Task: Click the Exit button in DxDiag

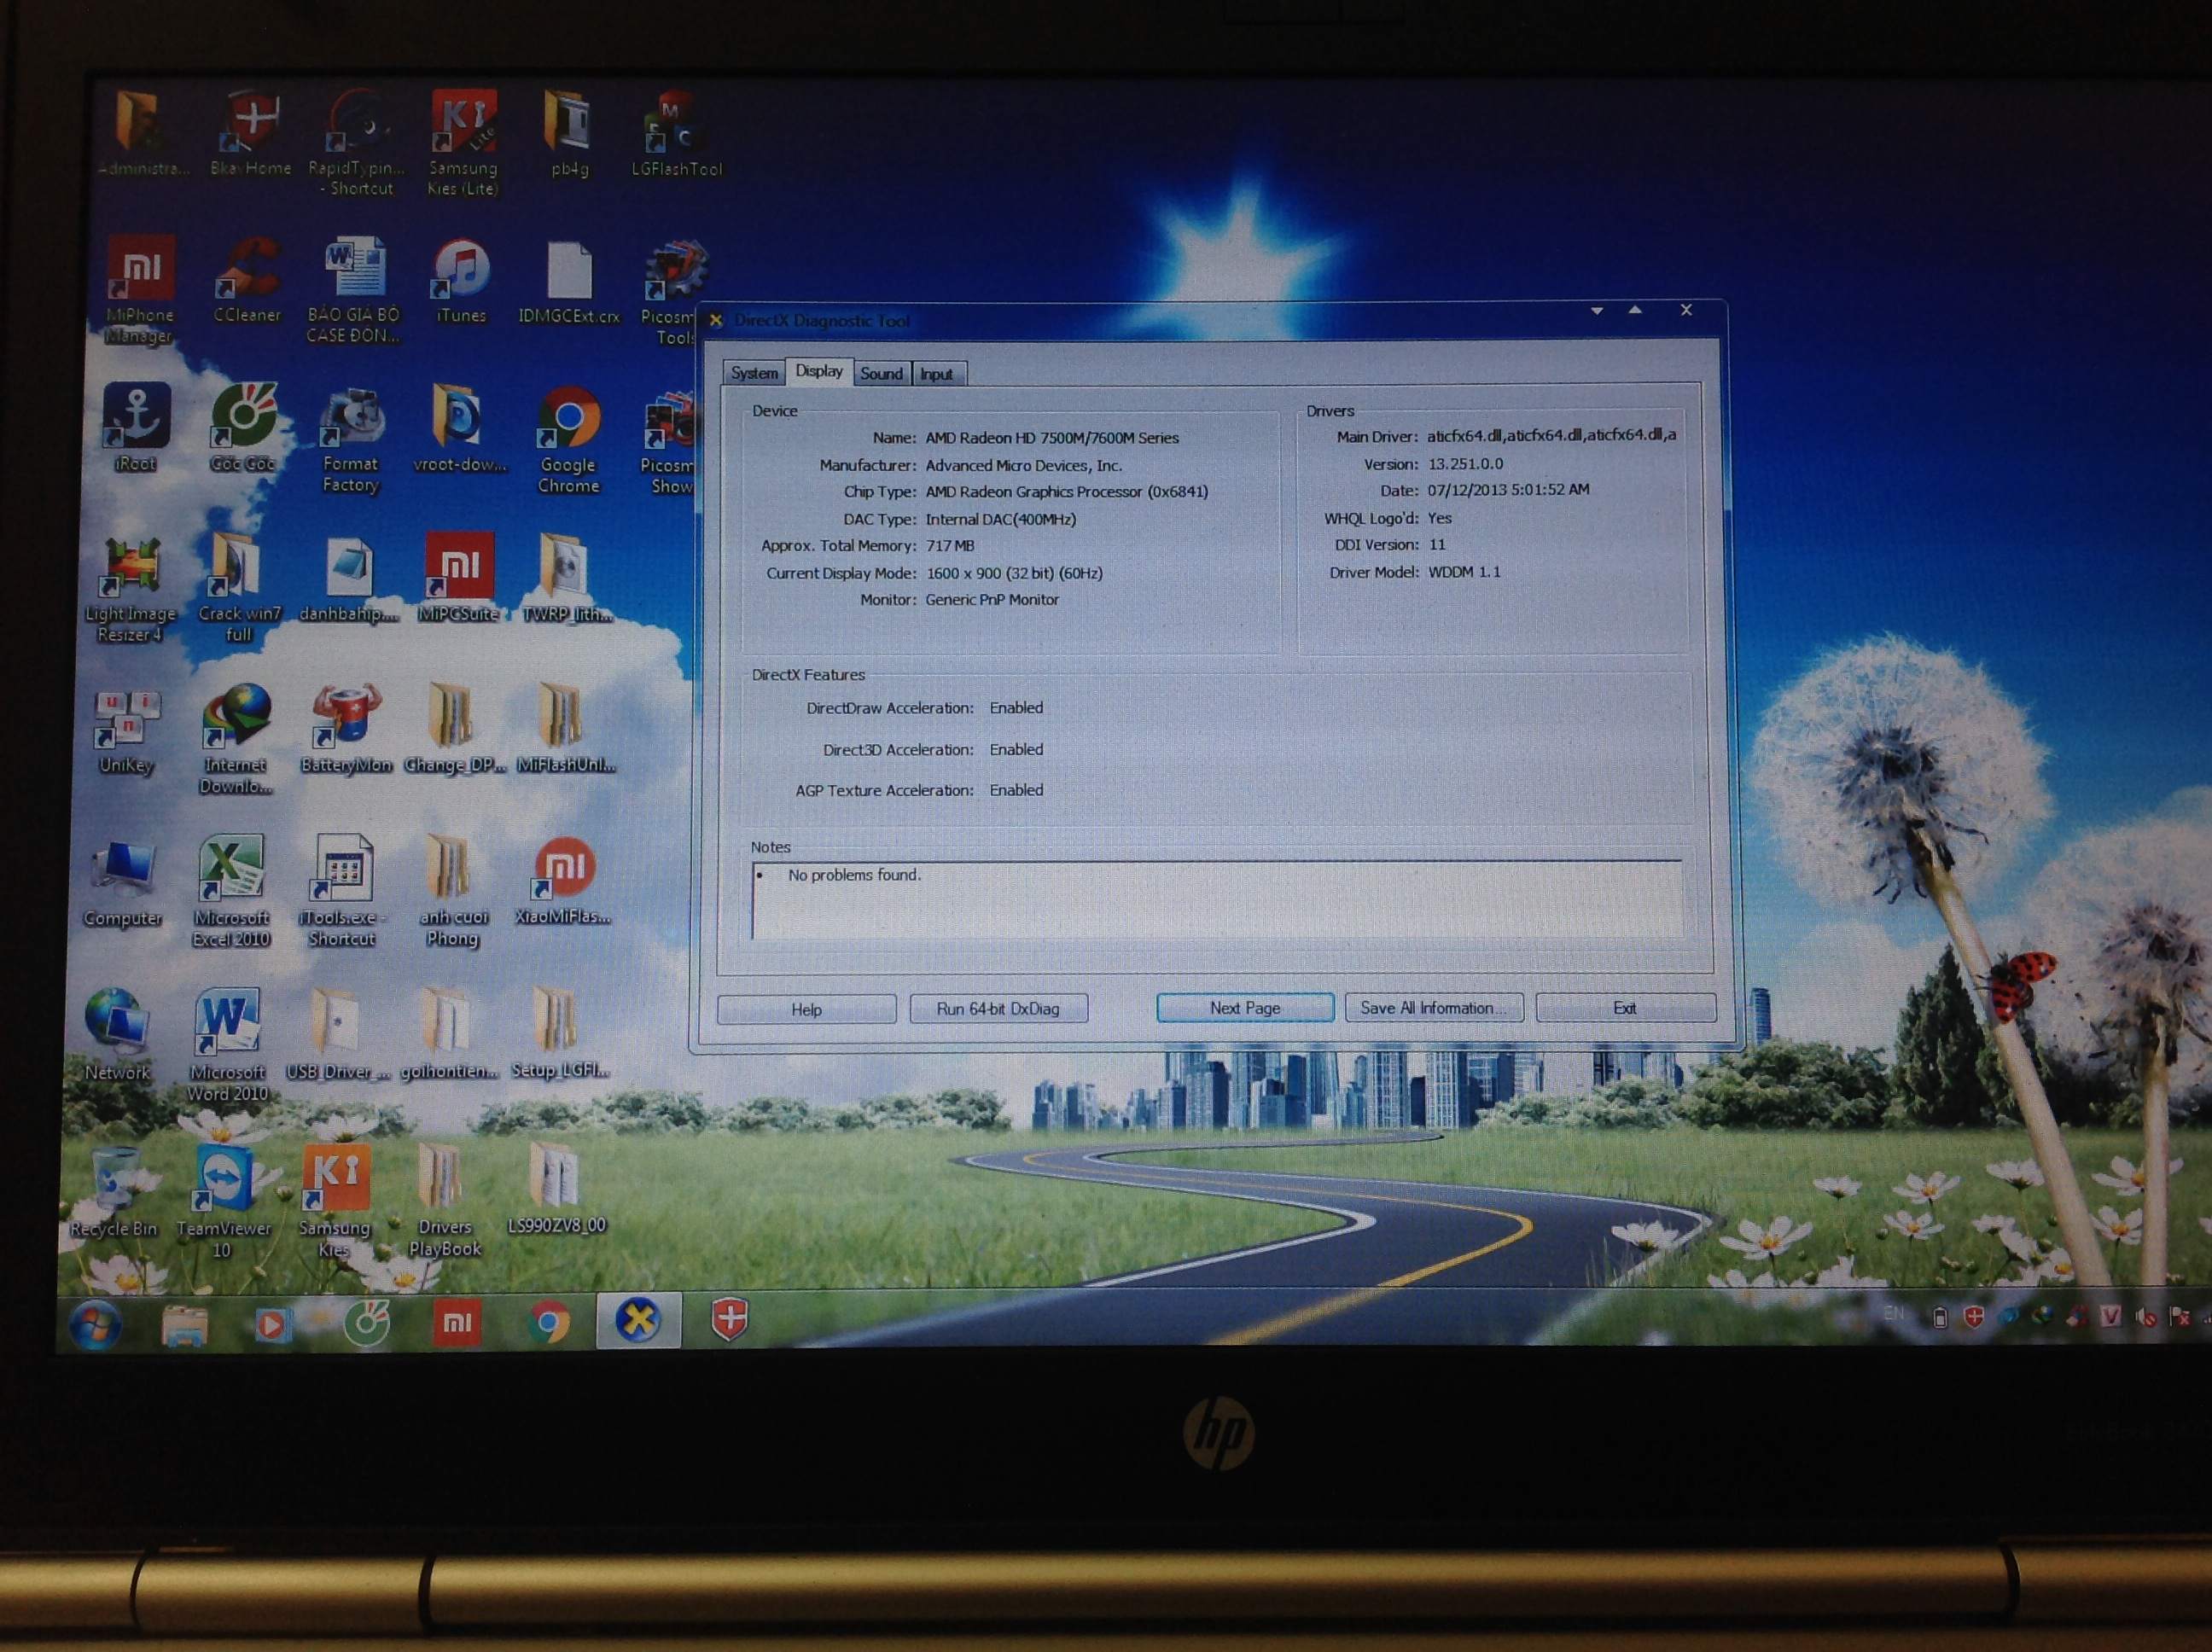Action: [x=1625, y=1007]
